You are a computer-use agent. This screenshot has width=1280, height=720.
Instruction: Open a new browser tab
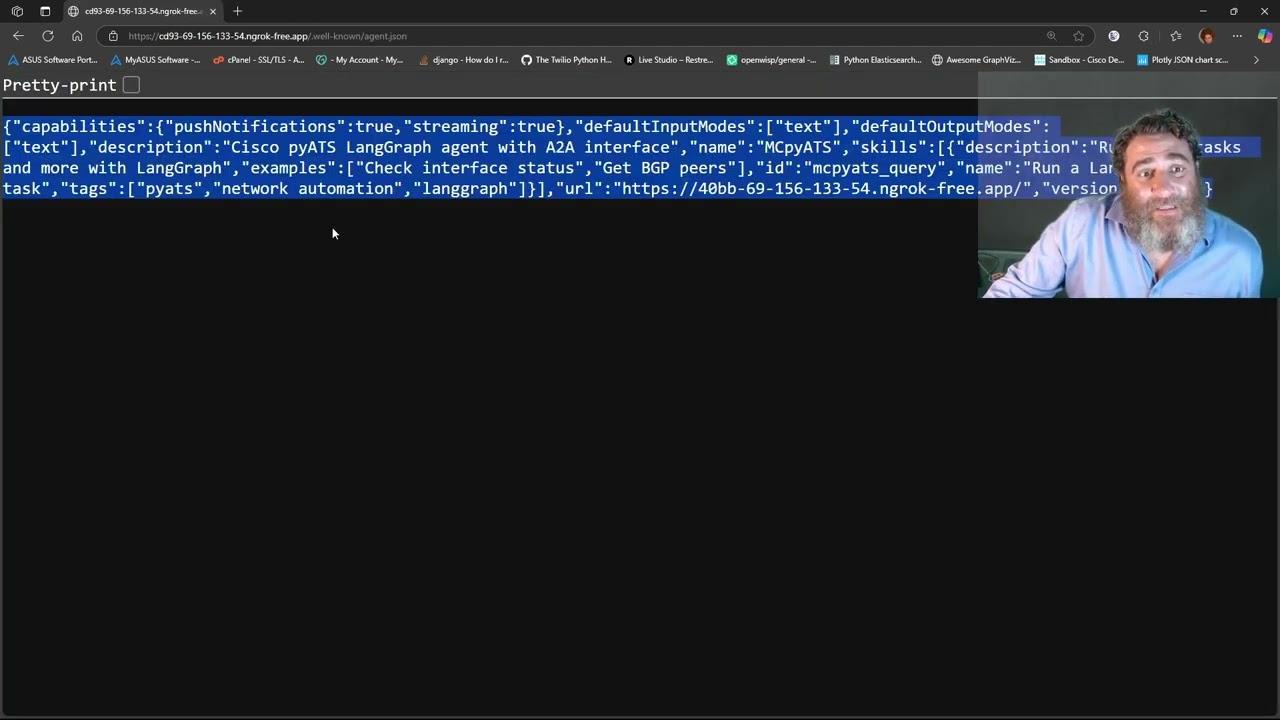[x=237, y=11]
